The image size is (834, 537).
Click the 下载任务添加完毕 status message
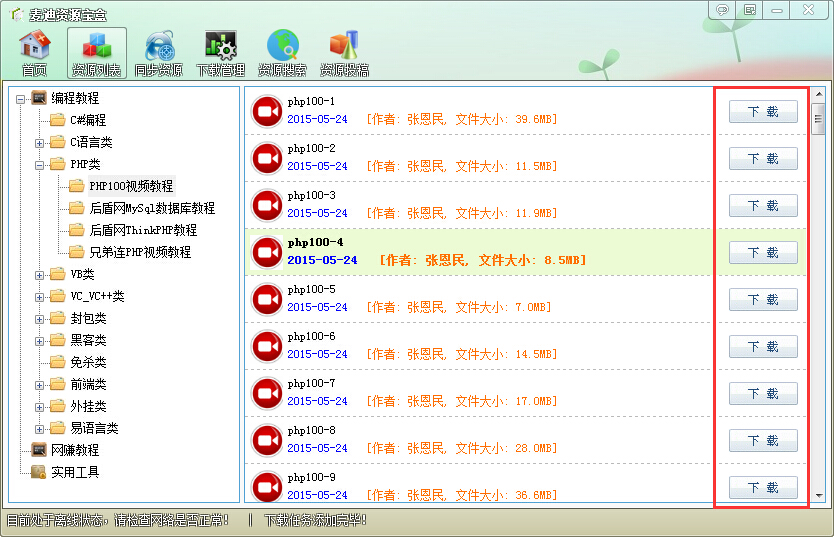click(315, 520)
